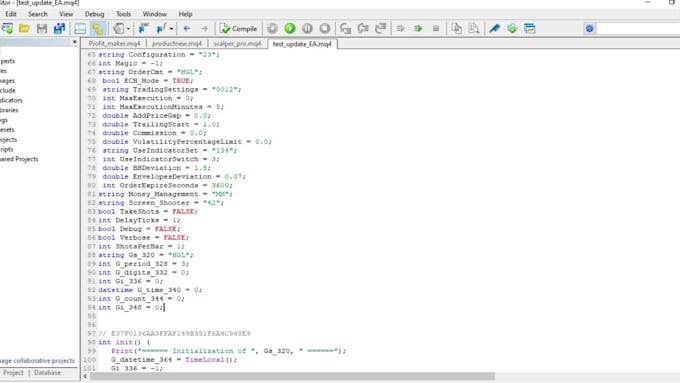This screenshot has height=383, width=680.
Task: Click the find in files magnifier icon
Action: 474,29
